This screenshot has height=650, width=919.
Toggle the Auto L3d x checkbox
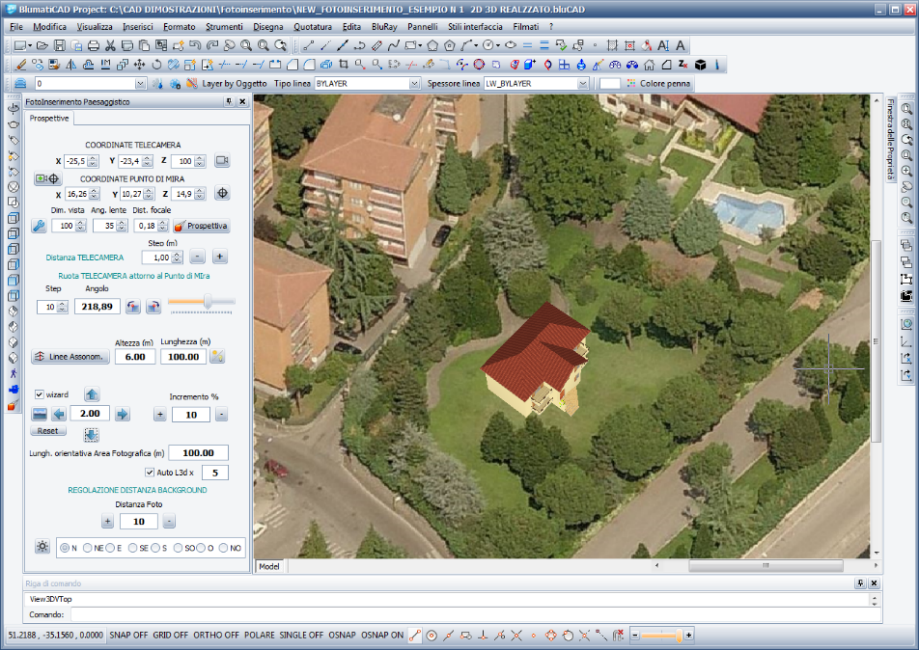coord(150,472)
